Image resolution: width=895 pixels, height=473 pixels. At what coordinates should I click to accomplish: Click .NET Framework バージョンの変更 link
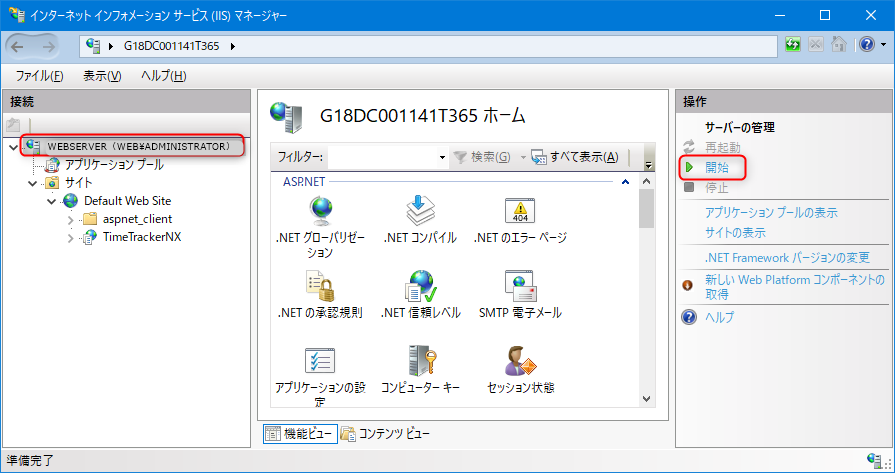point(788,258)
